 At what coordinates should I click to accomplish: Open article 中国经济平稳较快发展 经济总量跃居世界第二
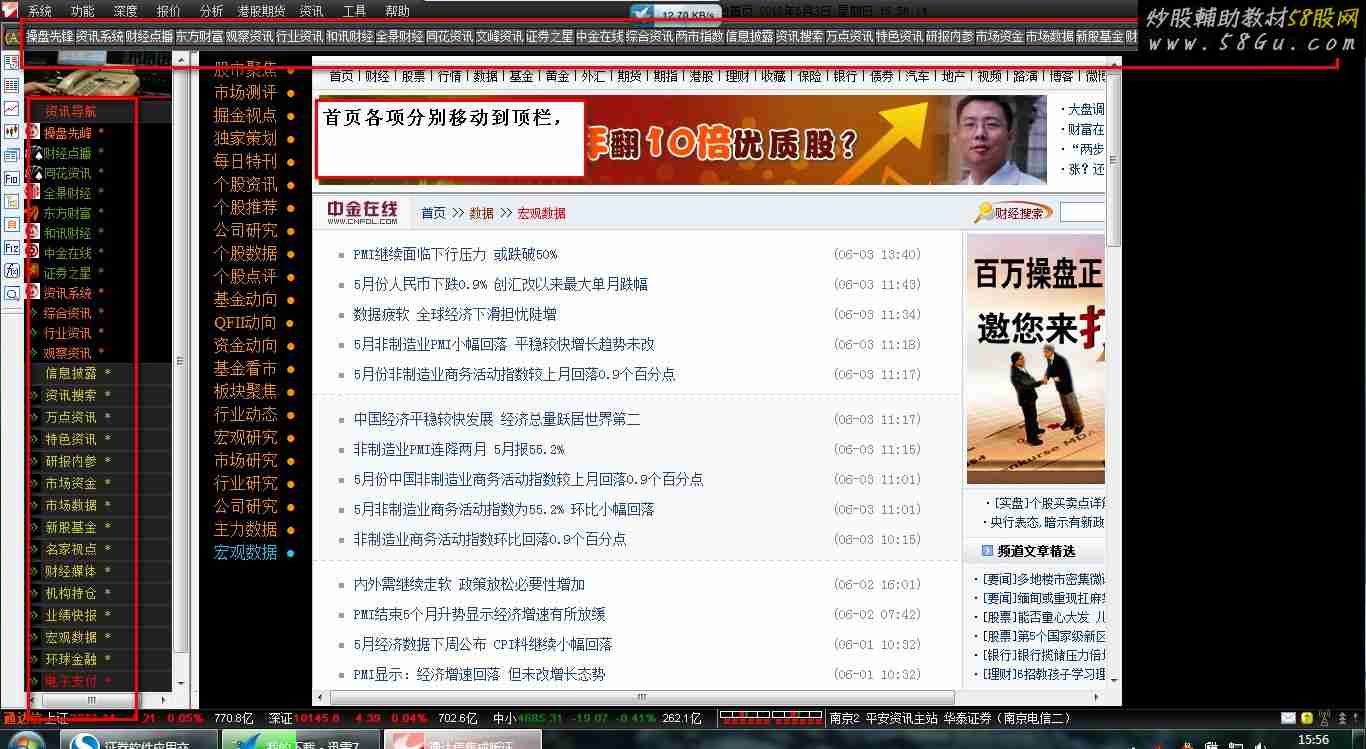[497, 419]
